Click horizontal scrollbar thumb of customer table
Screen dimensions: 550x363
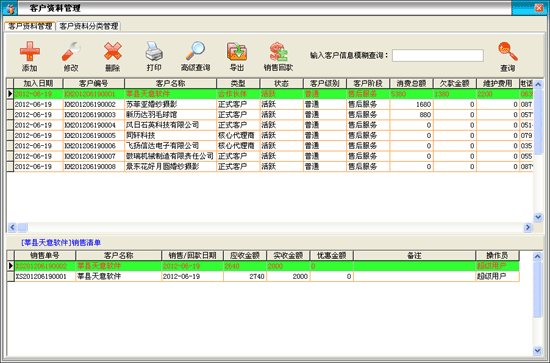[22, 228]
